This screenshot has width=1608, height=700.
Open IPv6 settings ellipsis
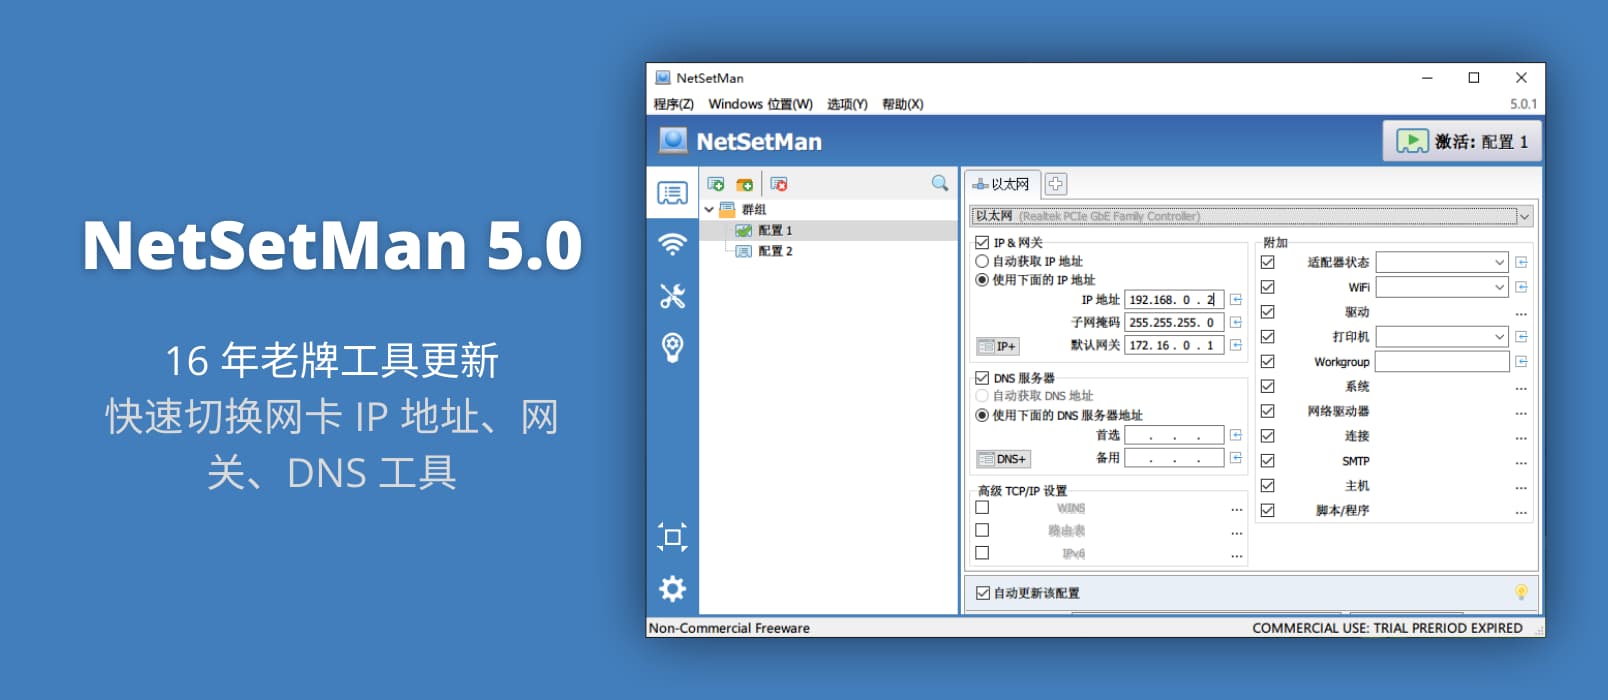pos(1236,556)
